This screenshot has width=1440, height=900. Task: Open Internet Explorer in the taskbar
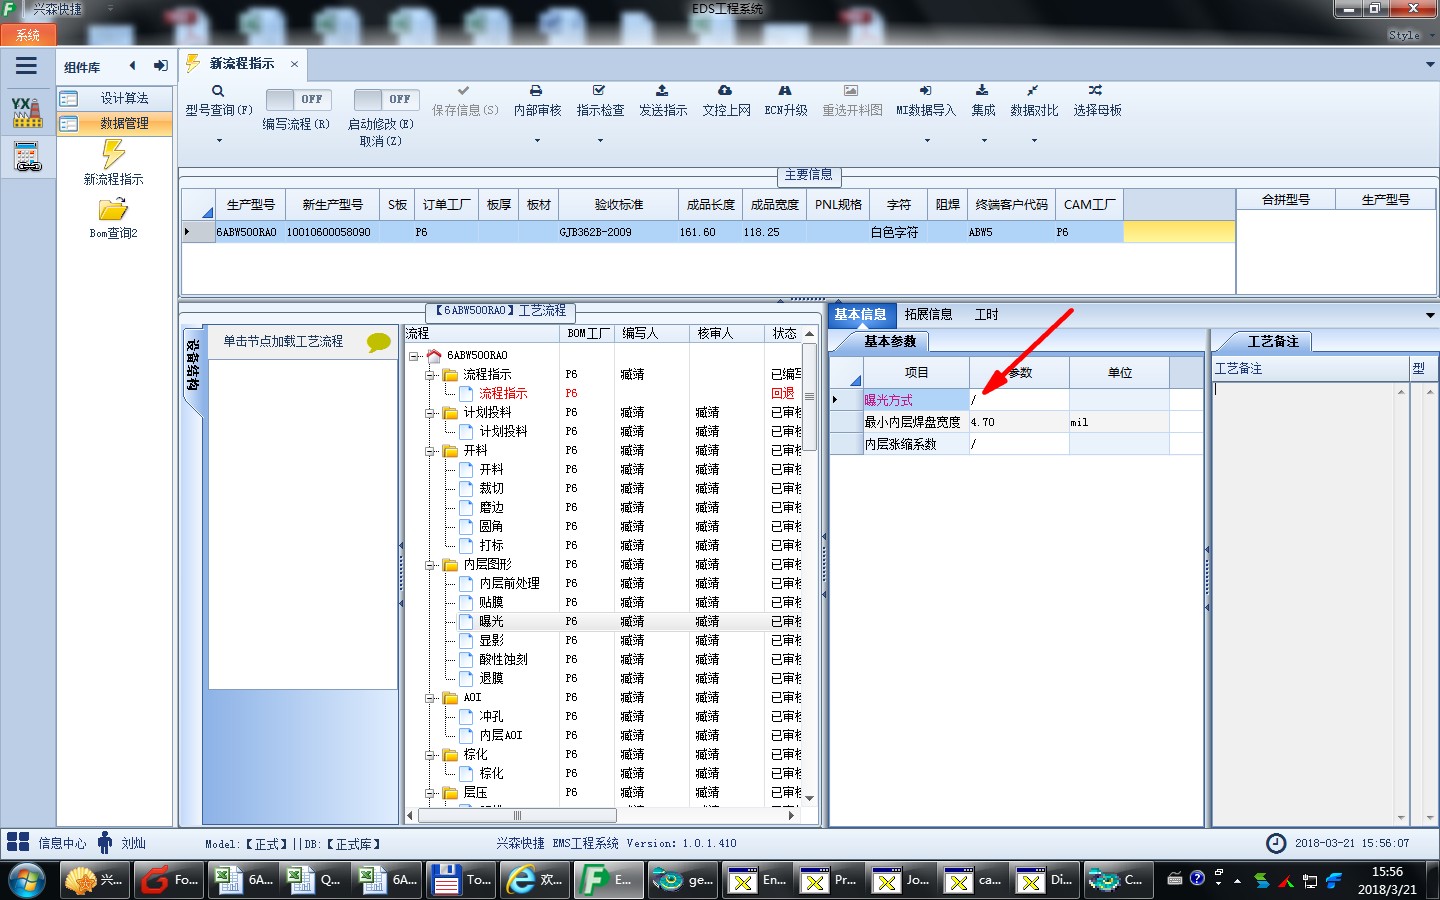533,880
